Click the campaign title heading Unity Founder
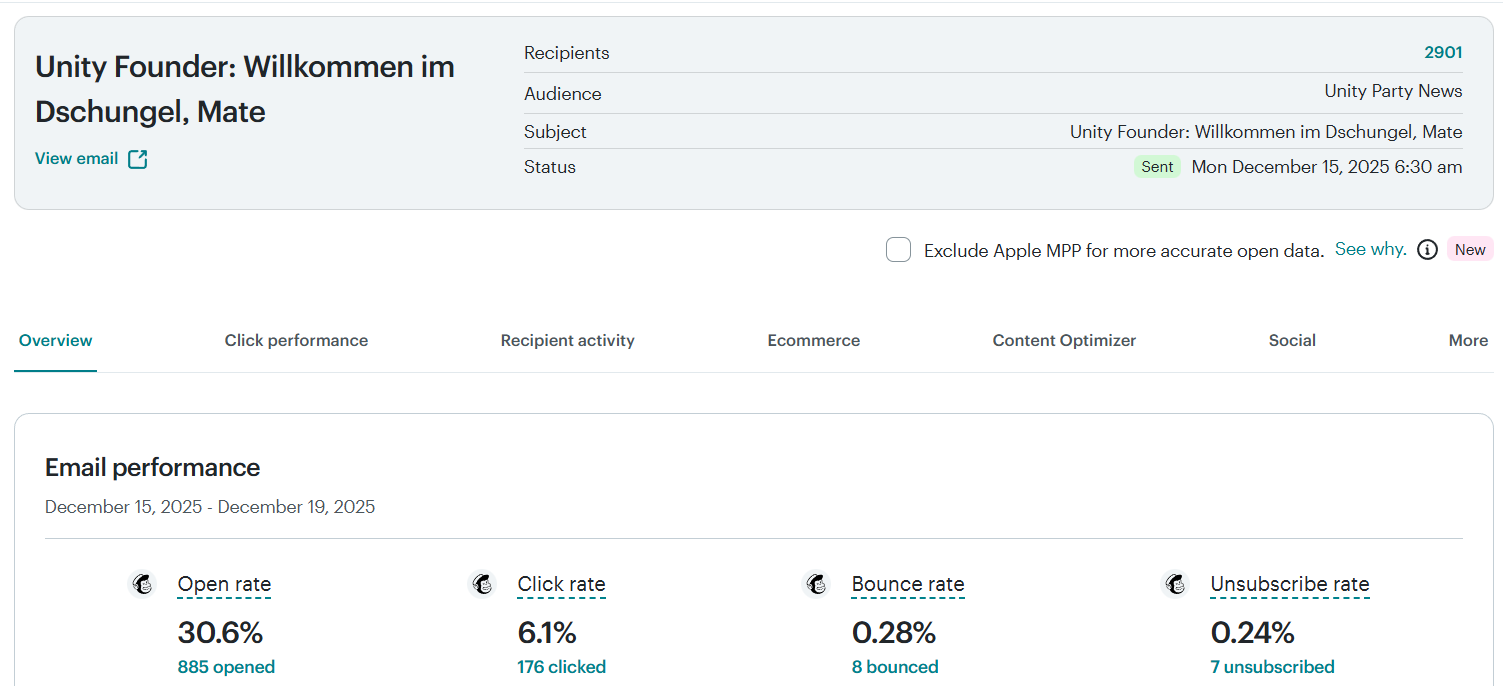This screenshot has width=1503, height=686. coord(245,89)
